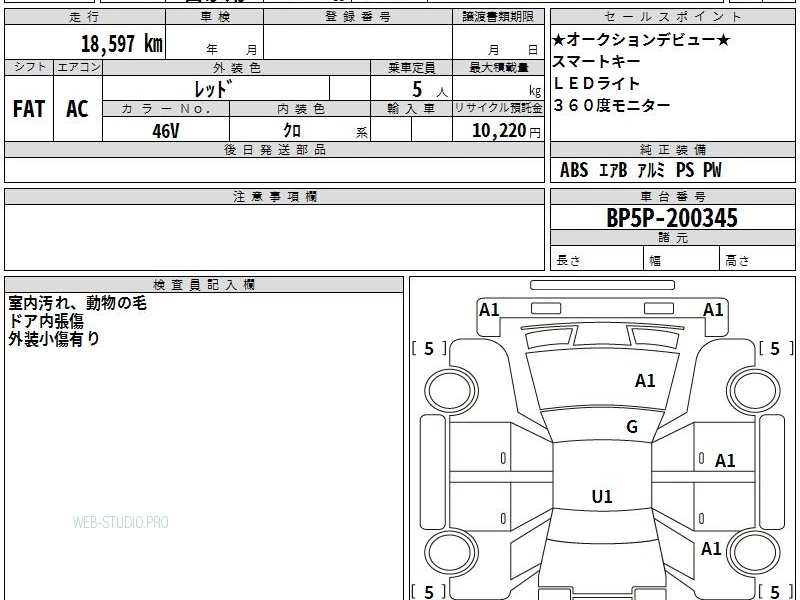
Task: Click the G mark on the windshield
Action: [x=632, y=427]
